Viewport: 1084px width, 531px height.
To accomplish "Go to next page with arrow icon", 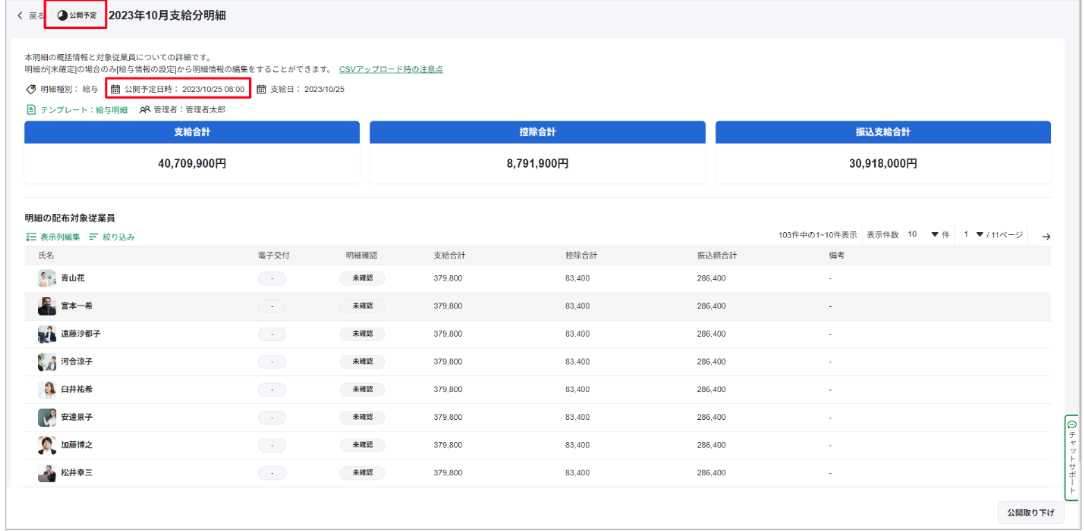I will tap(1046, 236).
